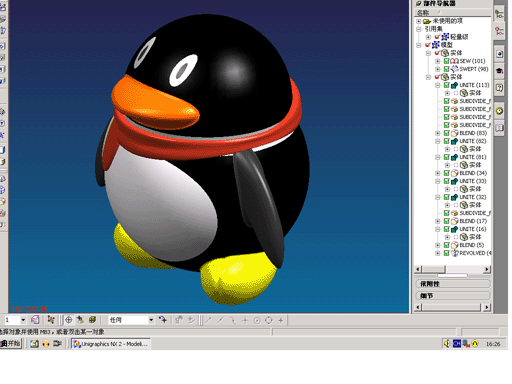Viewport: 512px width, 384px height.
Task: Open the clock History tab icon
Action: (x=499, y=111)
